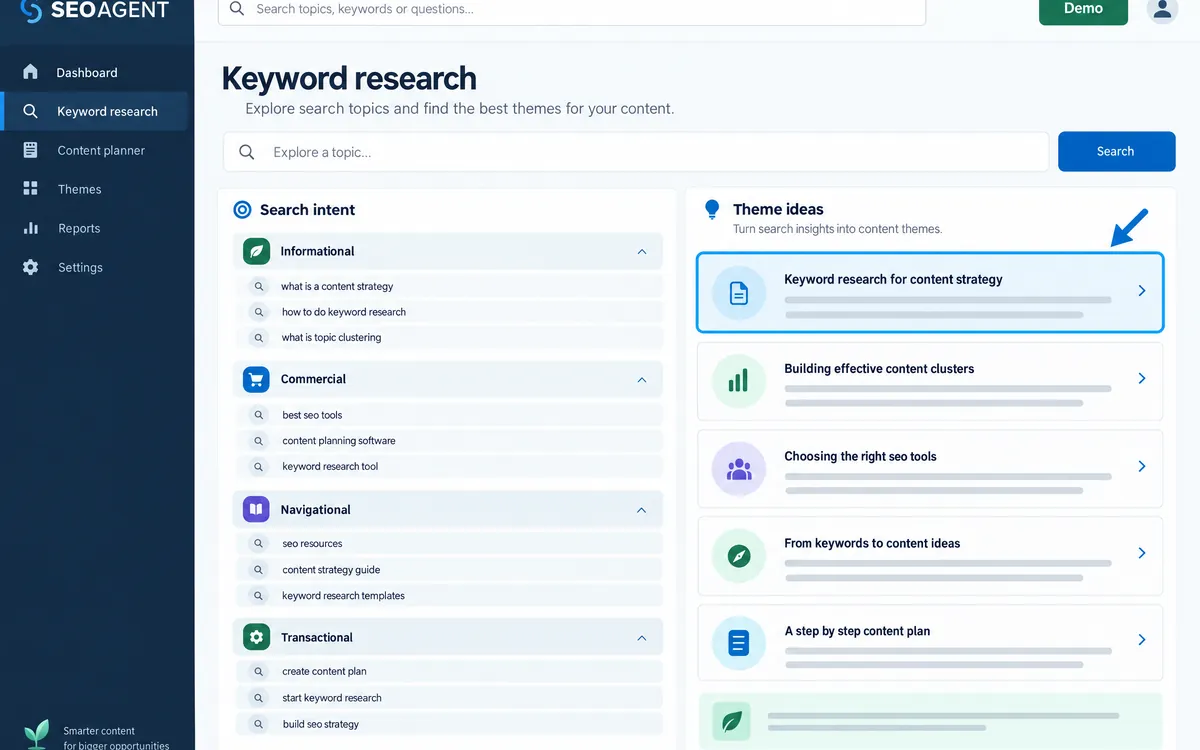Select 'what is topic clustering' query
1200x750 pixels.
point(450,338)
